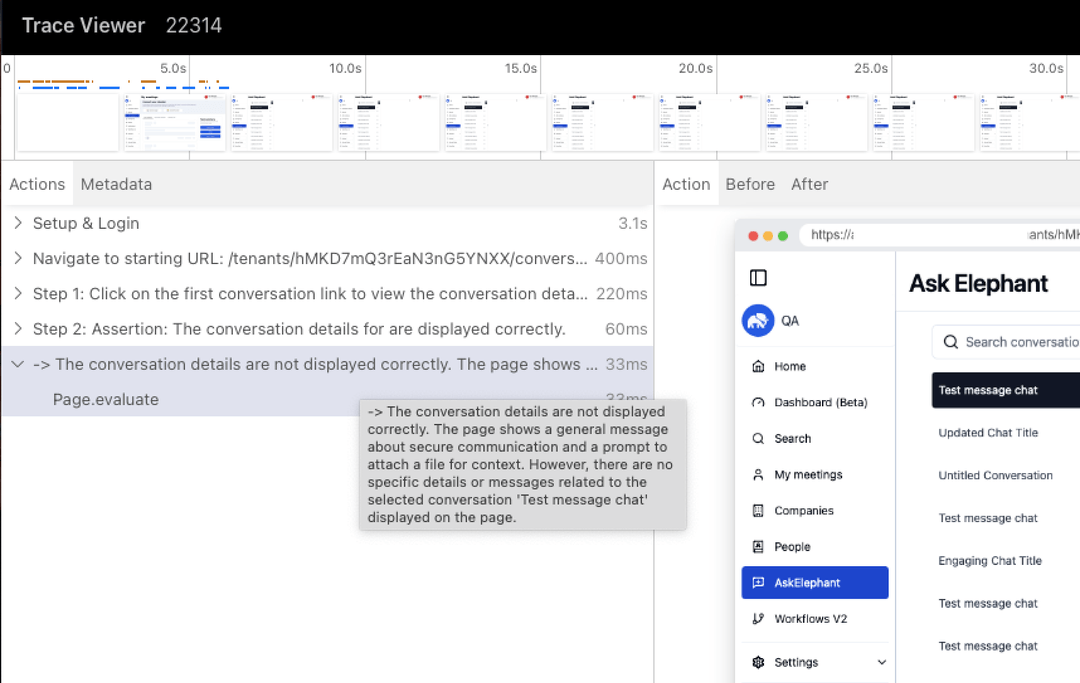Click the 30.0s timeline marker

pos(1046,68)
